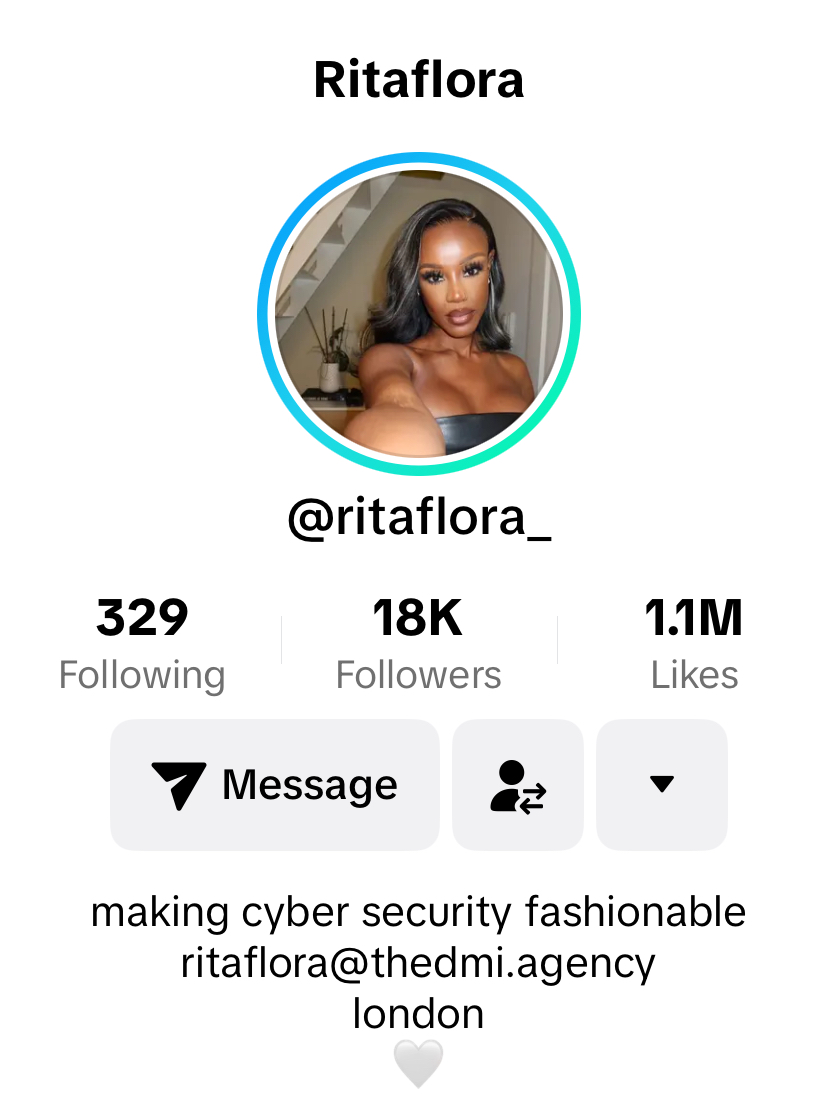Screen dimensions: 814x1114
Task: Click the Ritaflora display name title
Action: (419, 80)
